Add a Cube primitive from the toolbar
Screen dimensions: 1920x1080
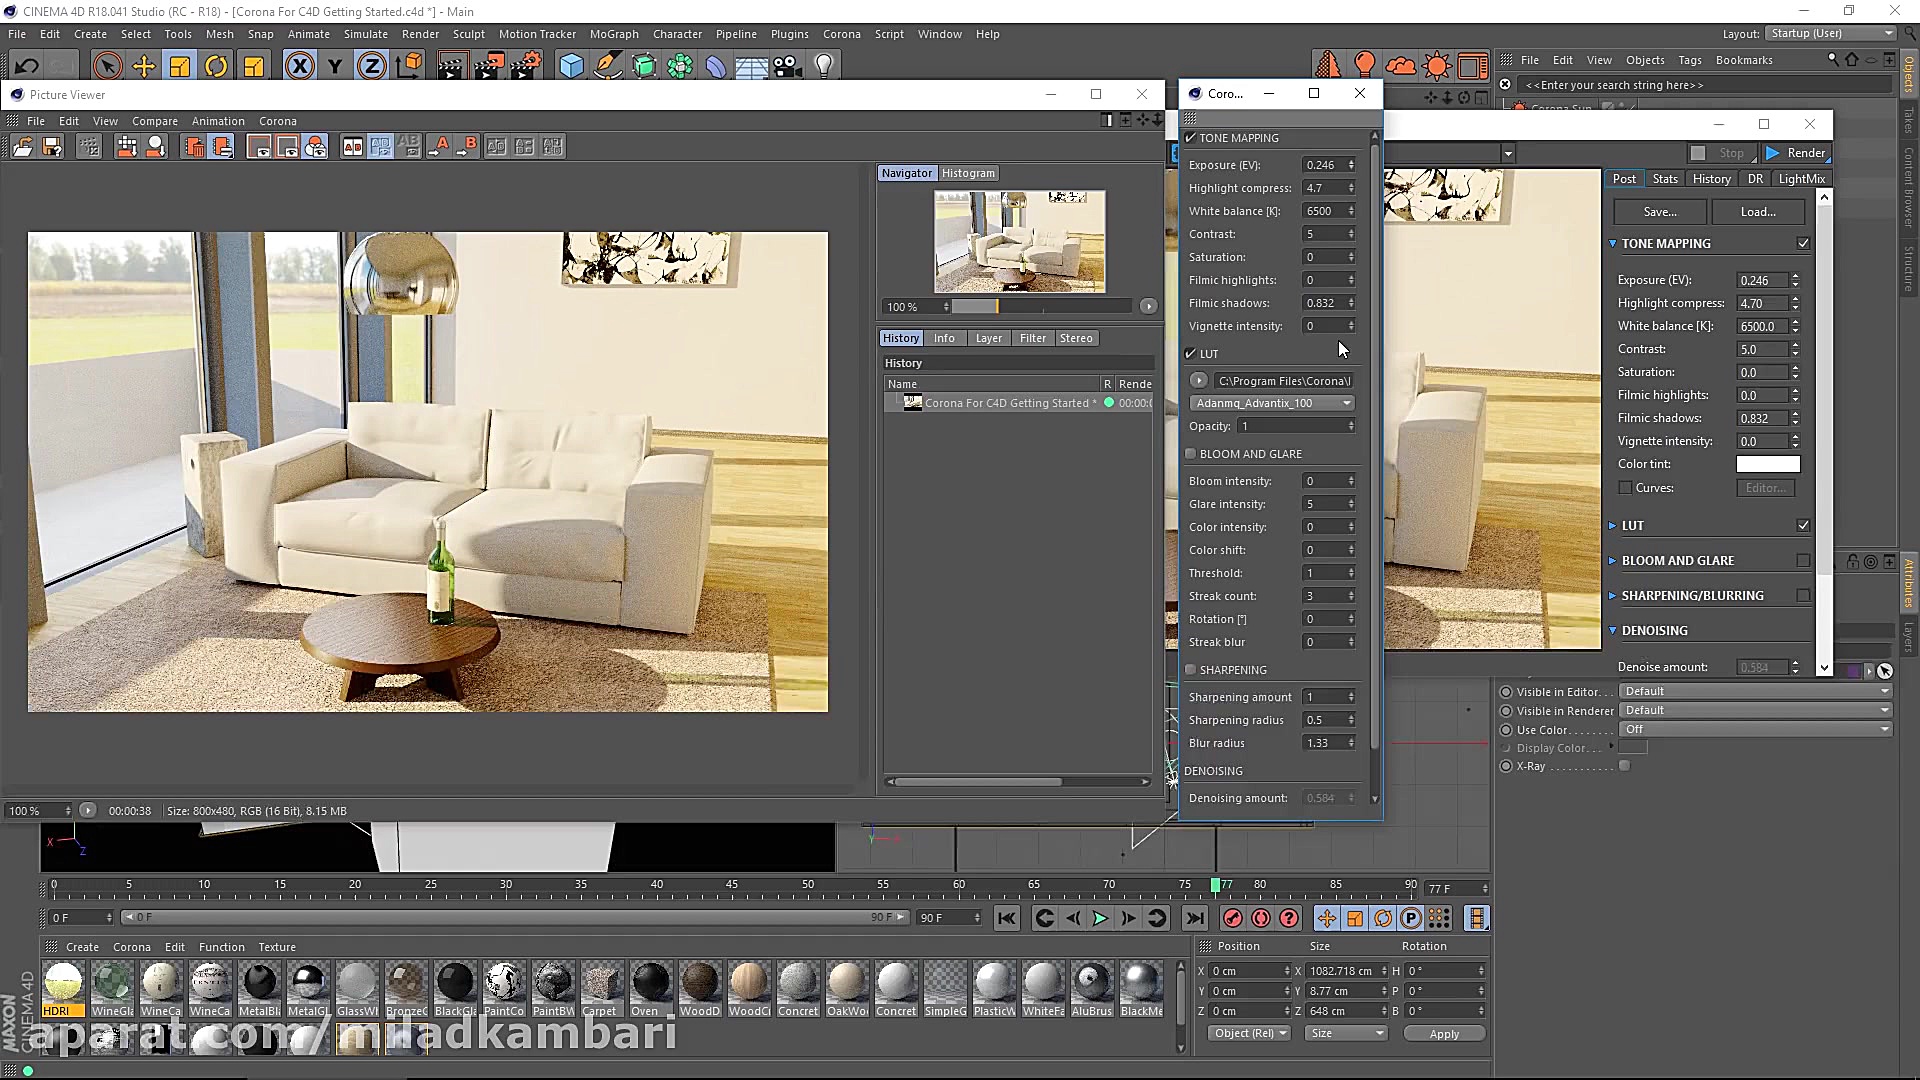(x=570, y=65)
